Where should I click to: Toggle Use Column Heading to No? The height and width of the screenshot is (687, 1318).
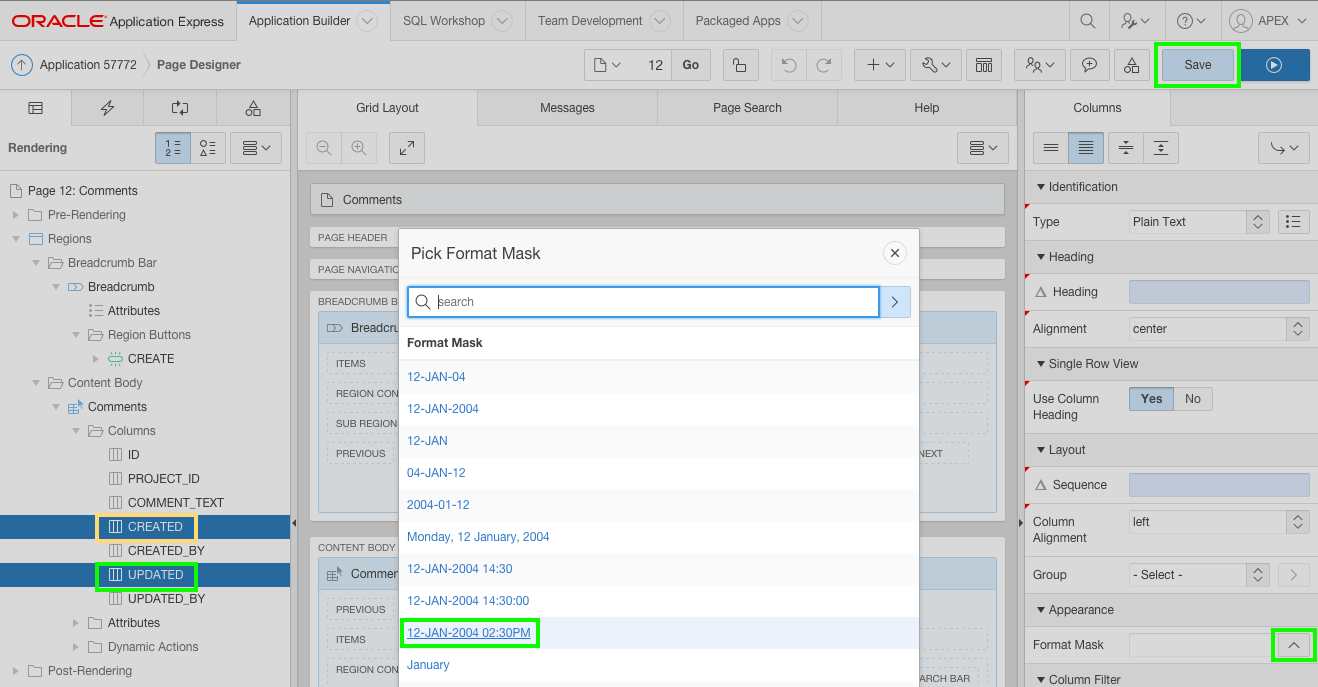[x=1192, y=398]
